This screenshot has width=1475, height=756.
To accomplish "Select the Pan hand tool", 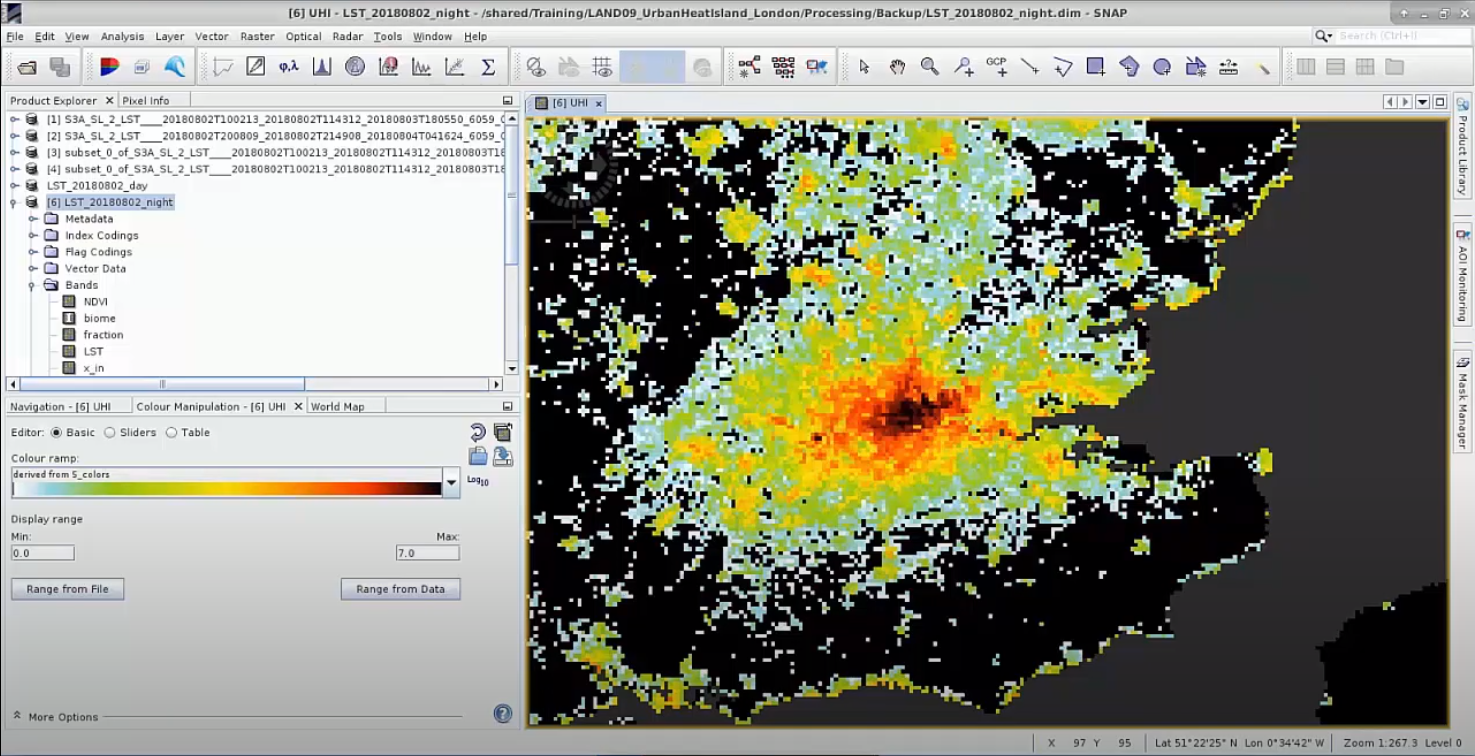I will click(x=897, y=67).
